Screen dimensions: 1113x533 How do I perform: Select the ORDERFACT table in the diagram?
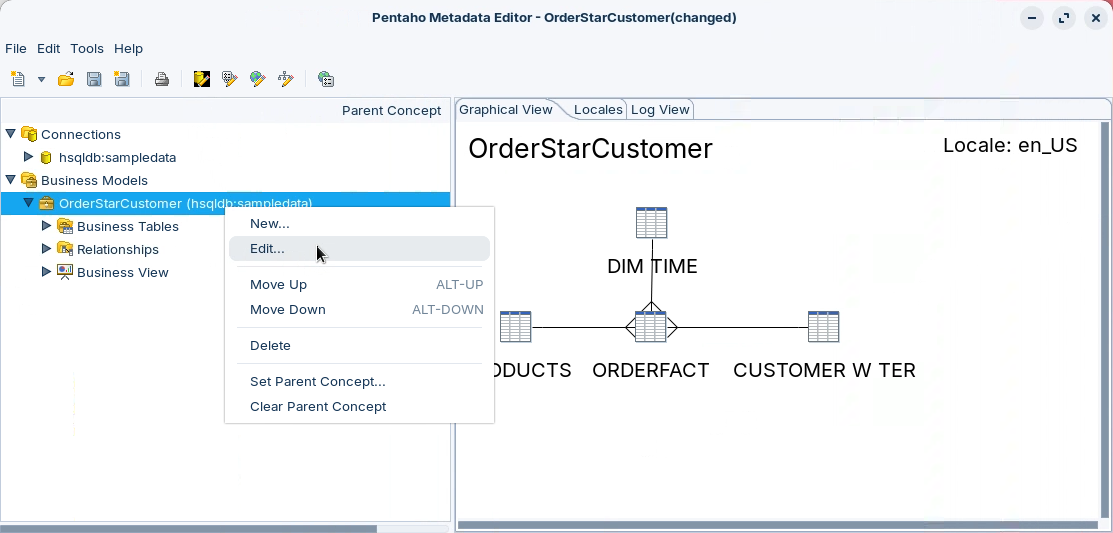(651, 327)
